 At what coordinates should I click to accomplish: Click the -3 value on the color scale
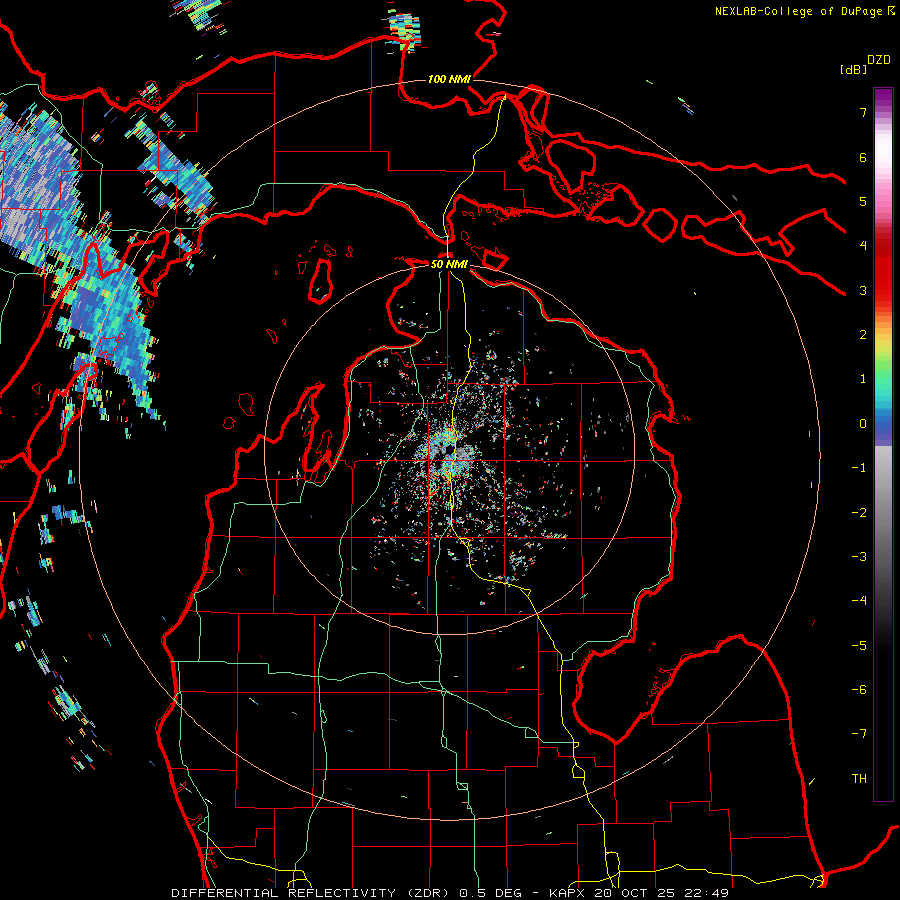click(x=859, y=557)
